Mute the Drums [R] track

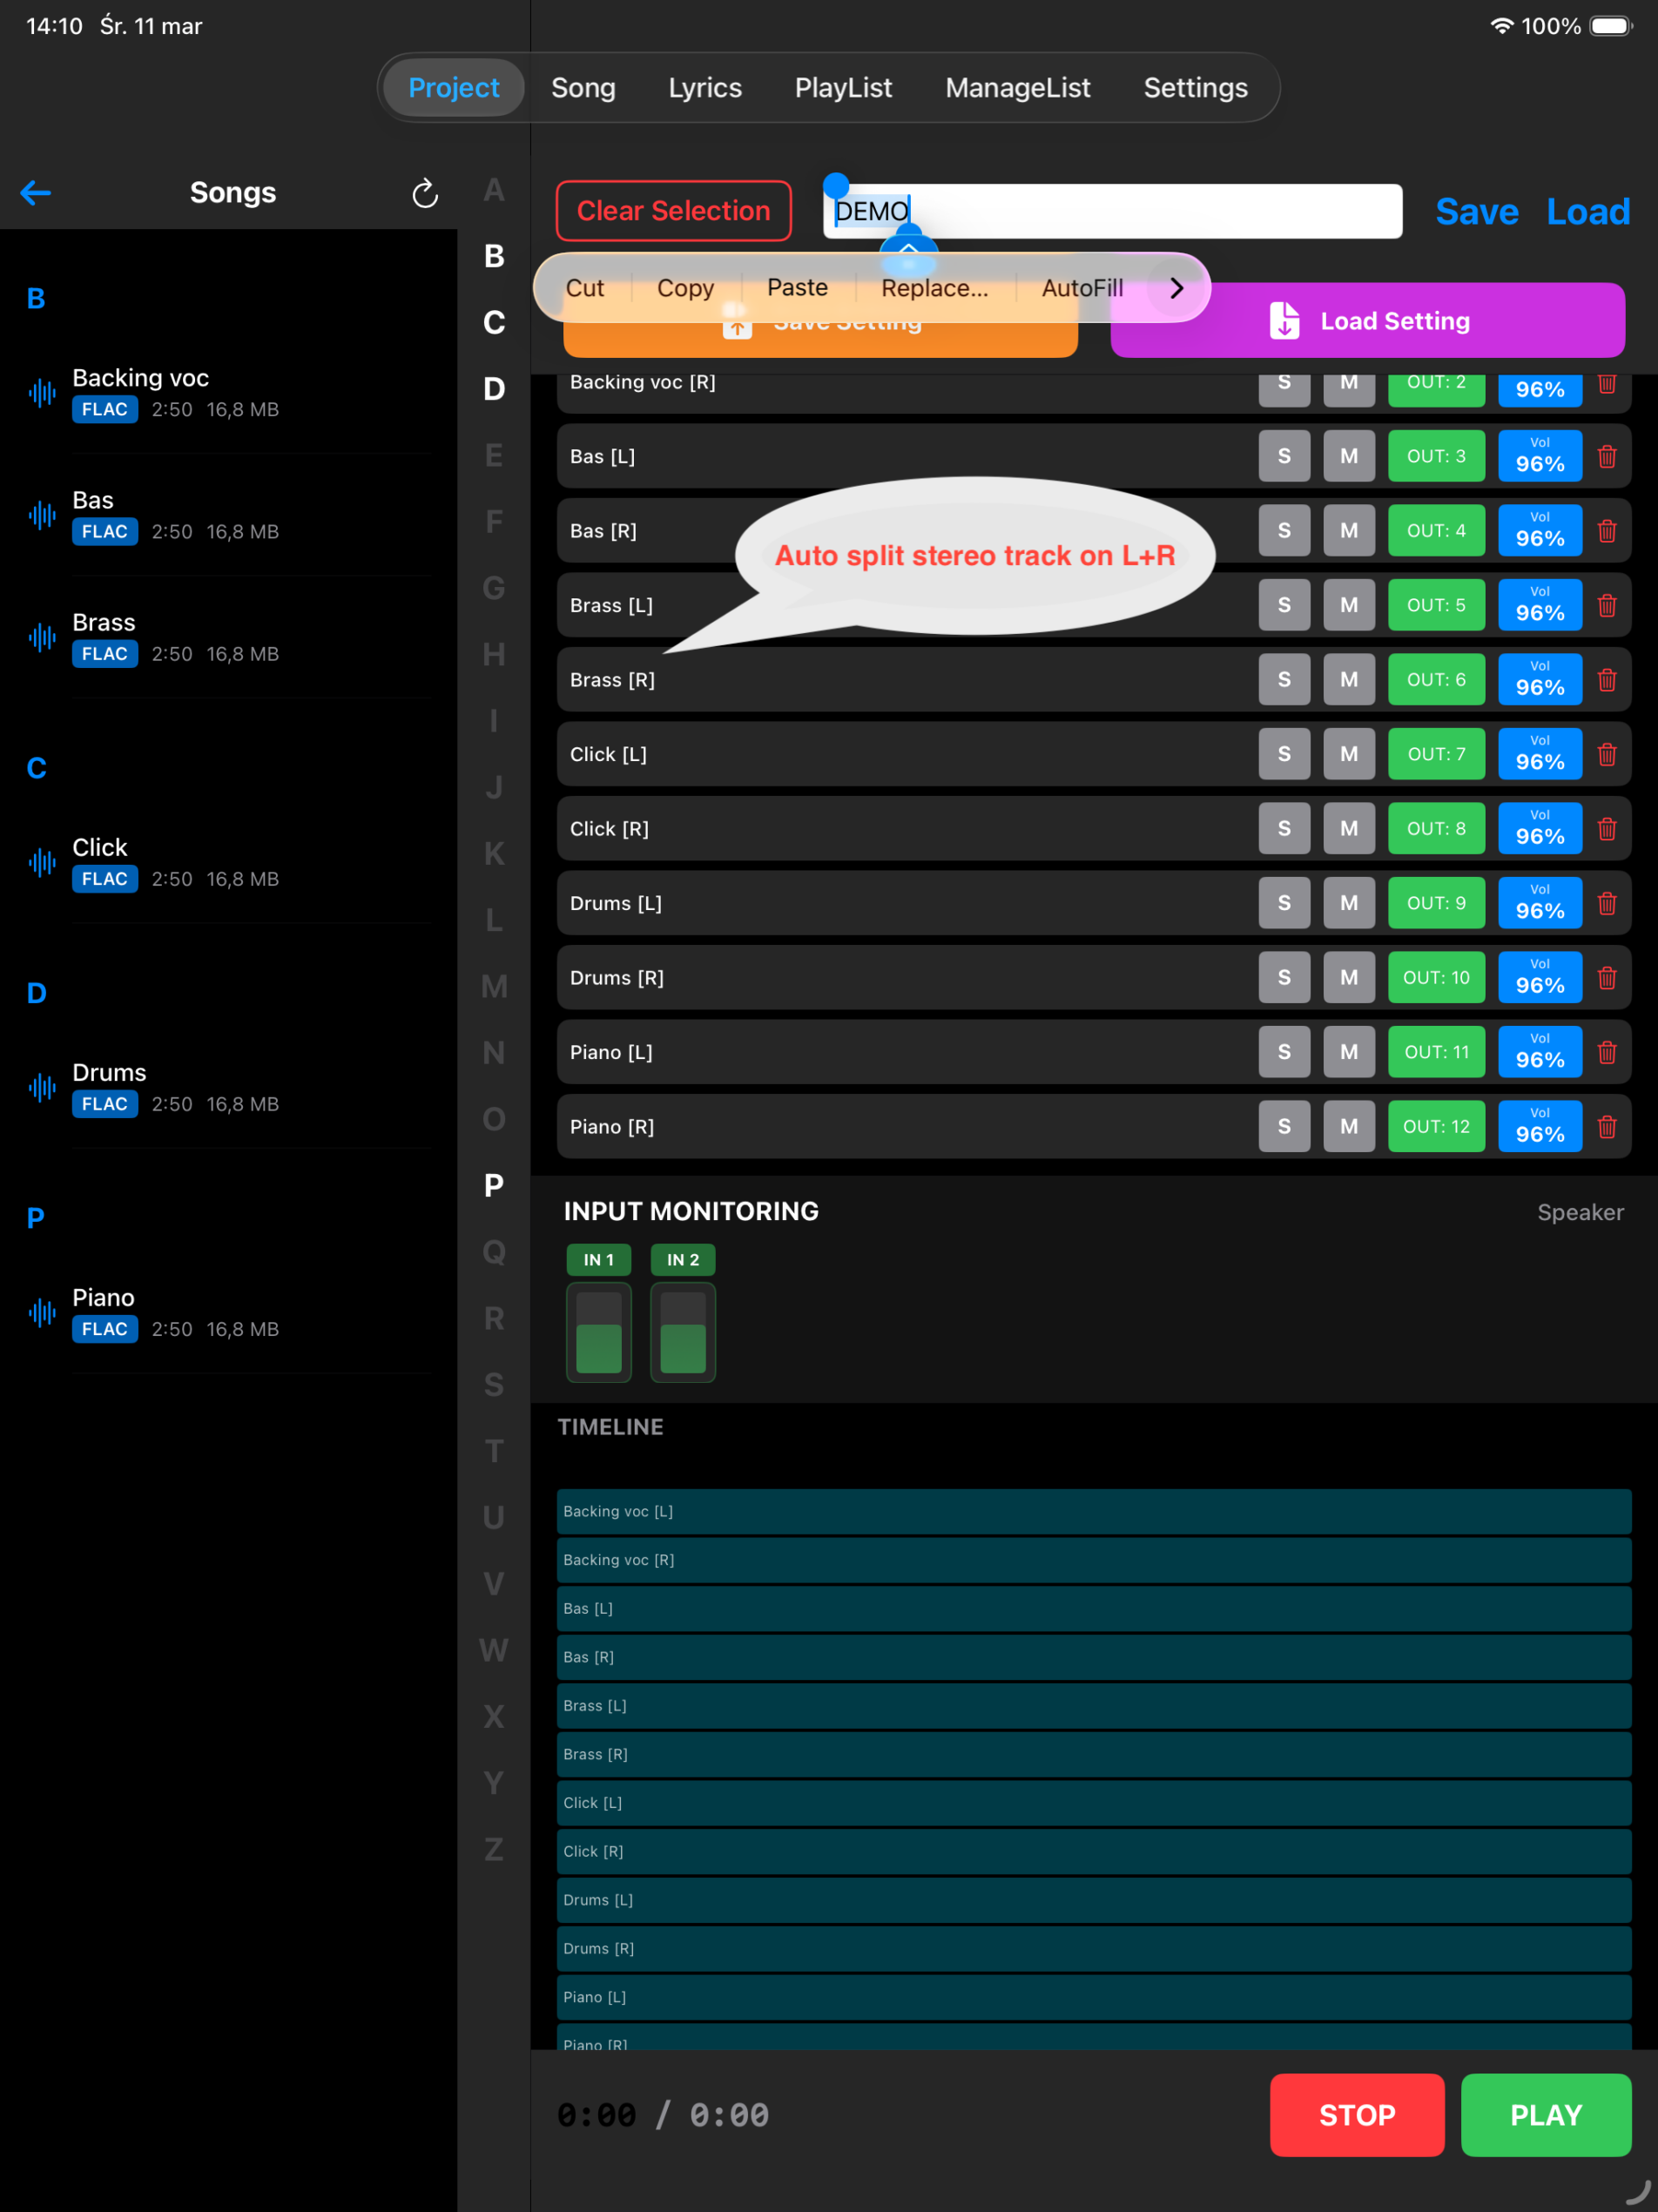[x=1349, y=977]
